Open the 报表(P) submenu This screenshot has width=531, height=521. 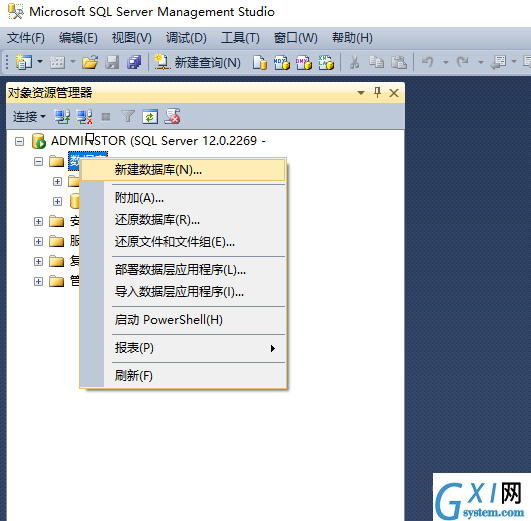[x=183, y=348]
